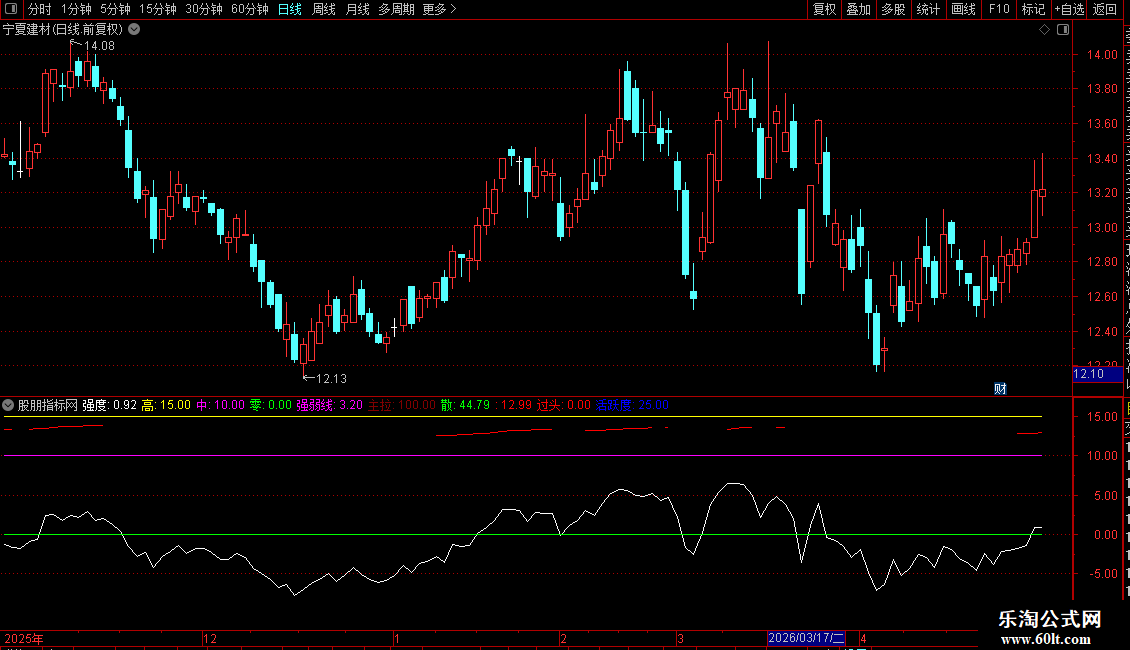This screenshot has width=1130, height=650.
Task: Open the 多股 multi-stock view
Action: coord(894,9)
